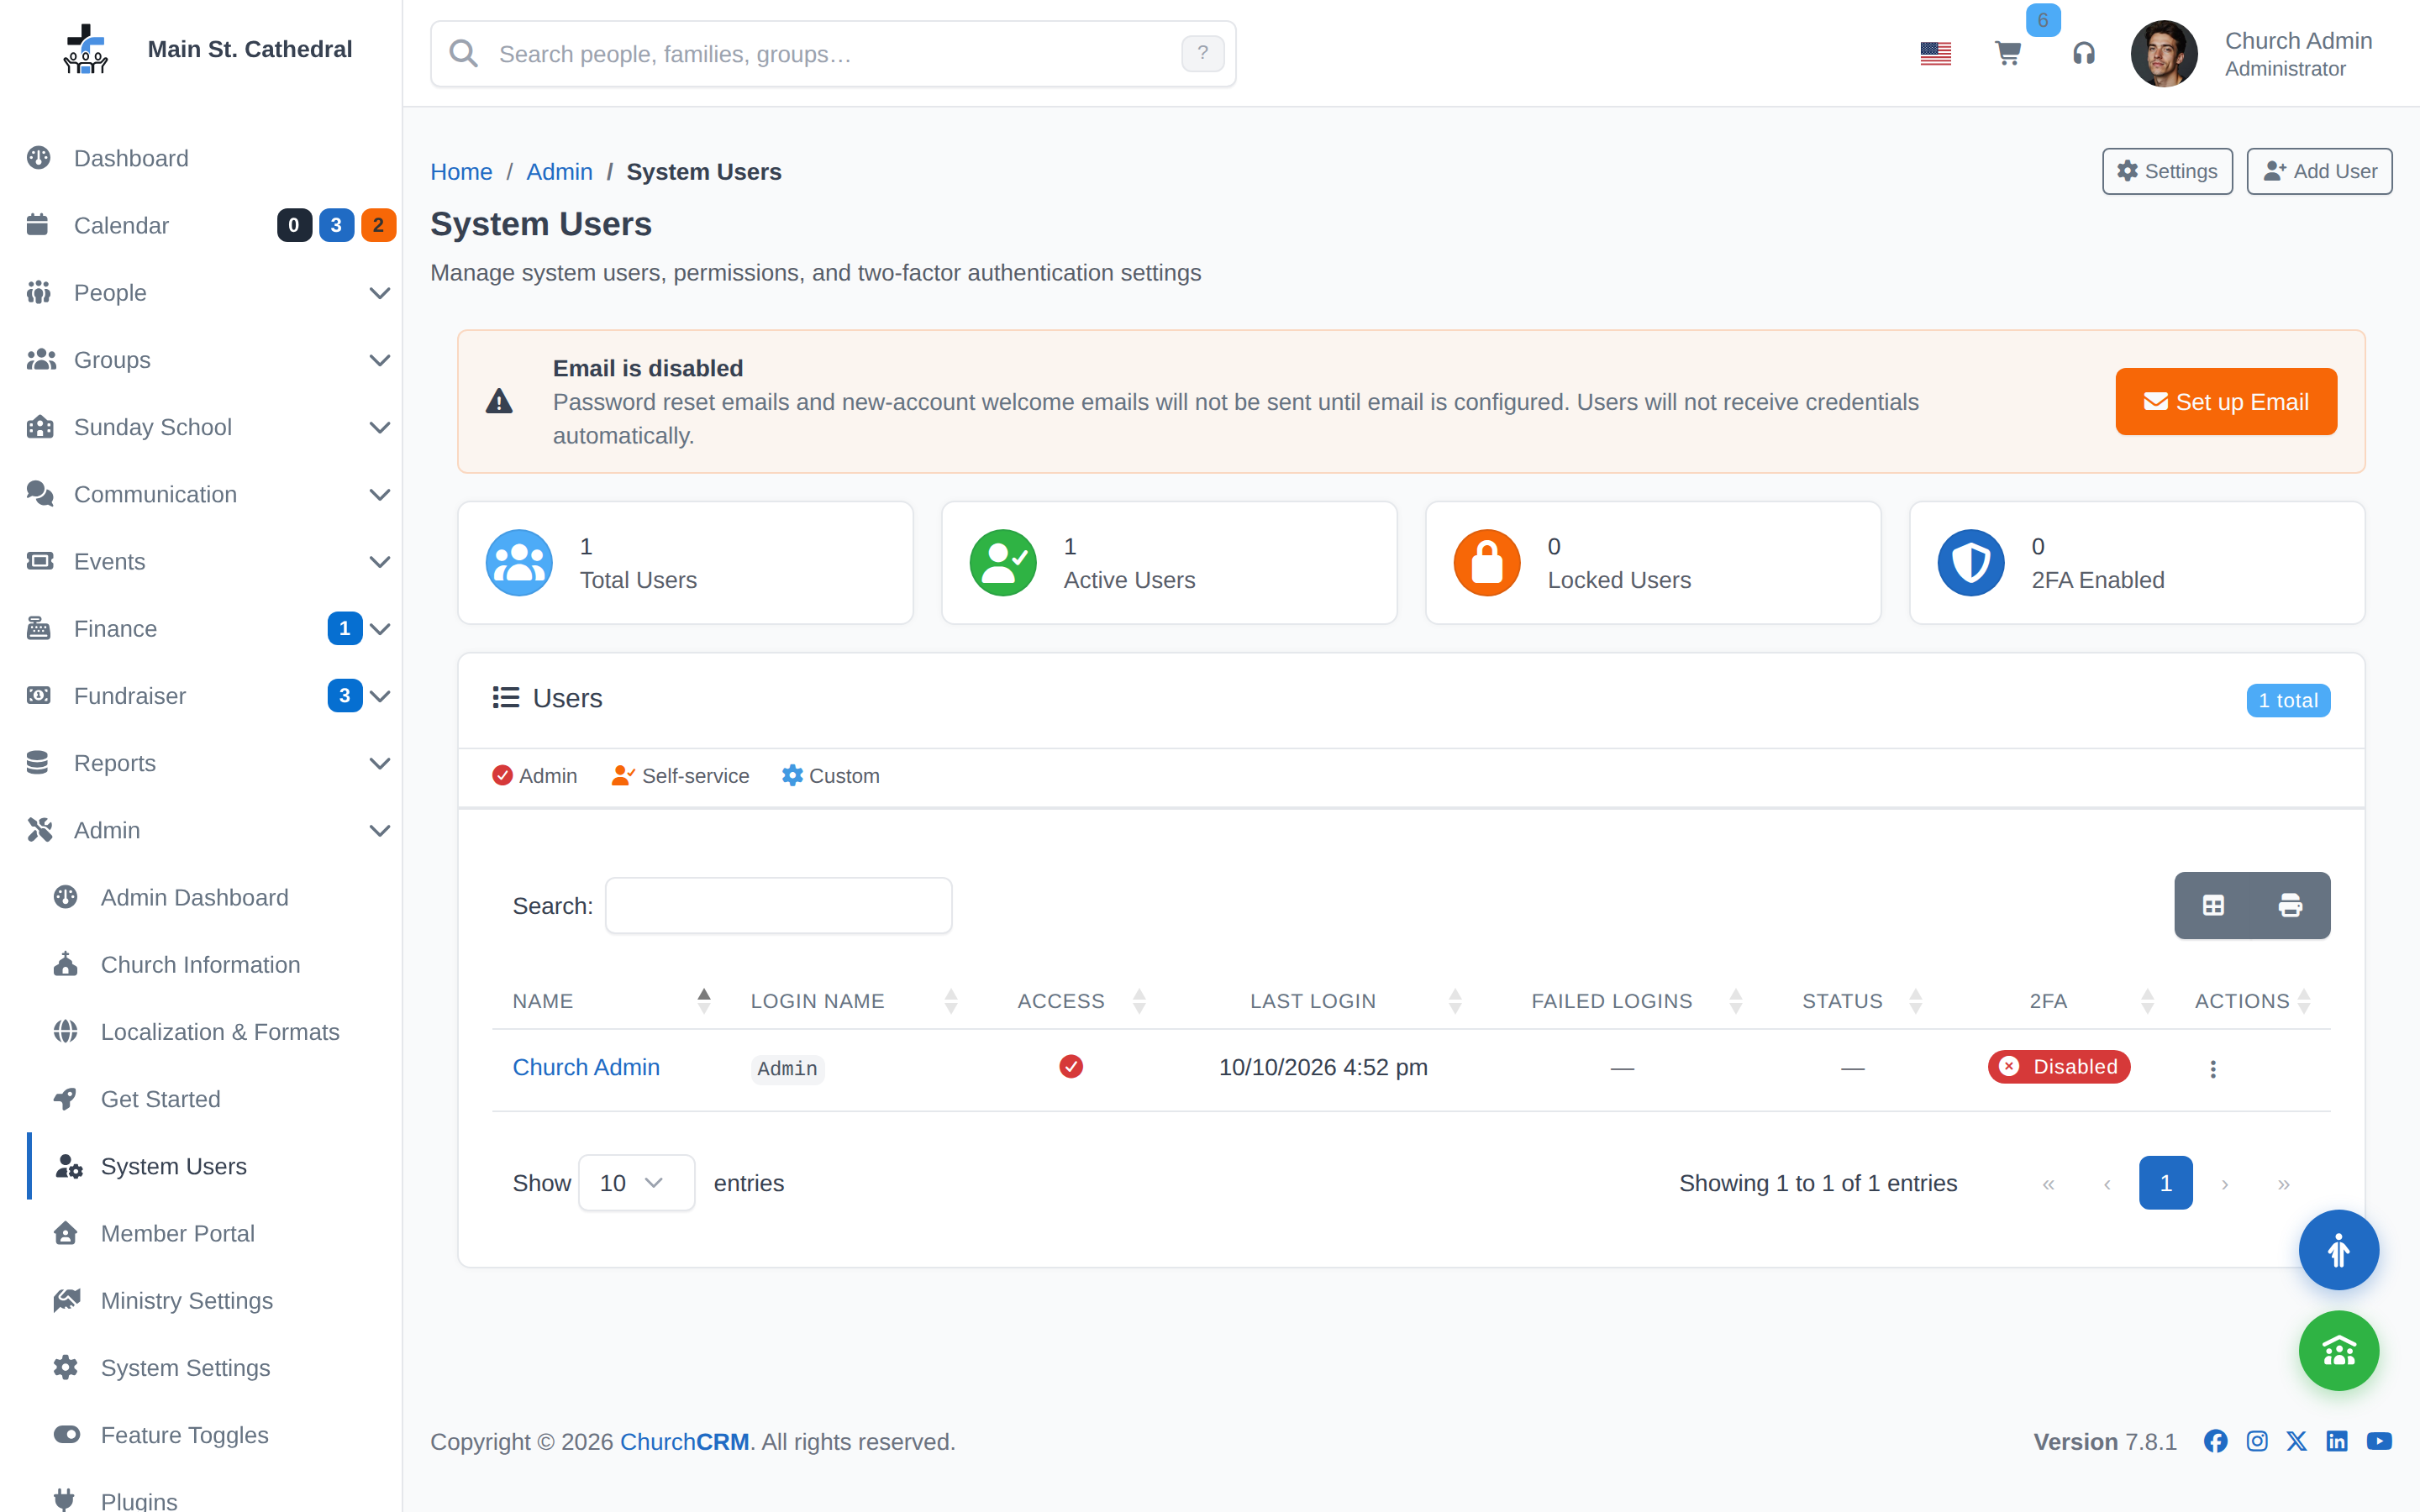Open the shopping cart icon
The image size is (2420, 1512).
(x=2007, y=53)
